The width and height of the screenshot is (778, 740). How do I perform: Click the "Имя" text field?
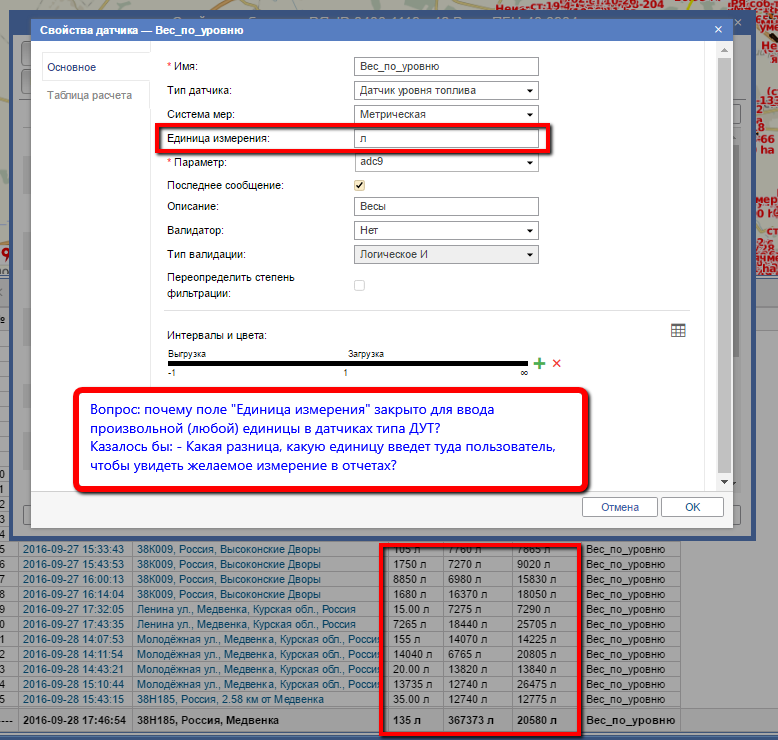[x=446, y=67]
